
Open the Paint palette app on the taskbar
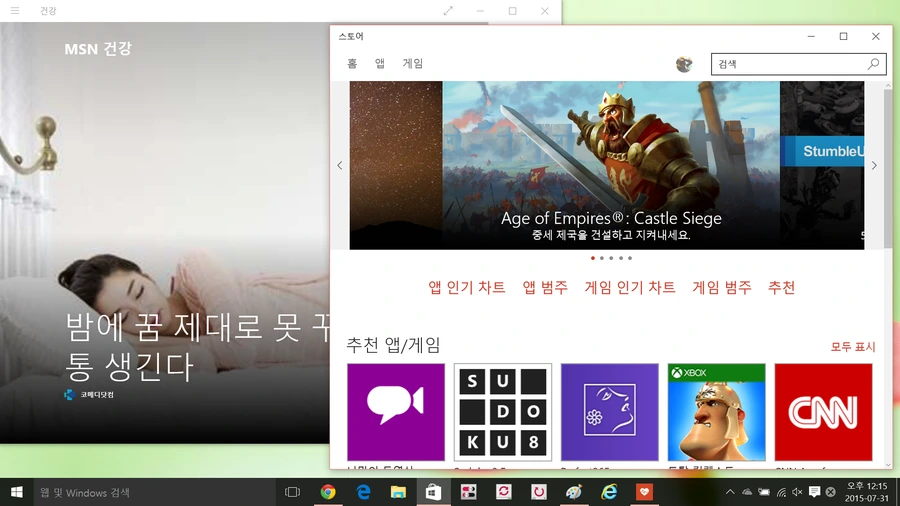coord(574,492)
